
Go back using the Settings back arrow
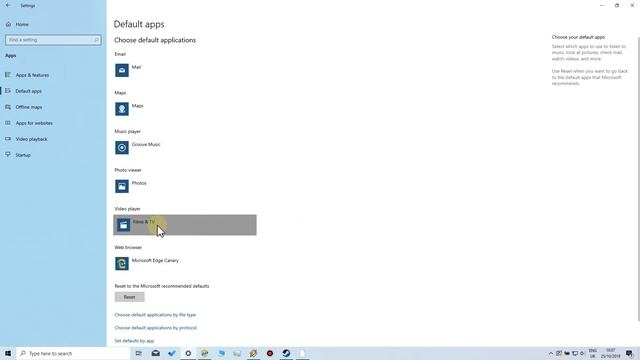(8, 5)
